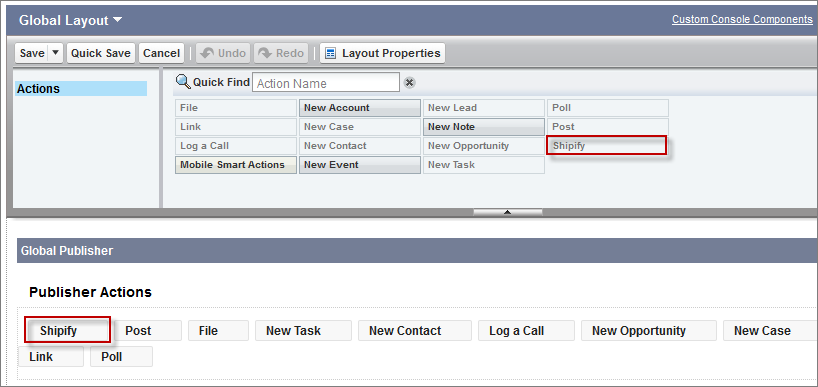Click the Quick Find label
818x387 pixels.
pyautogui.click(x=221, y=82)
